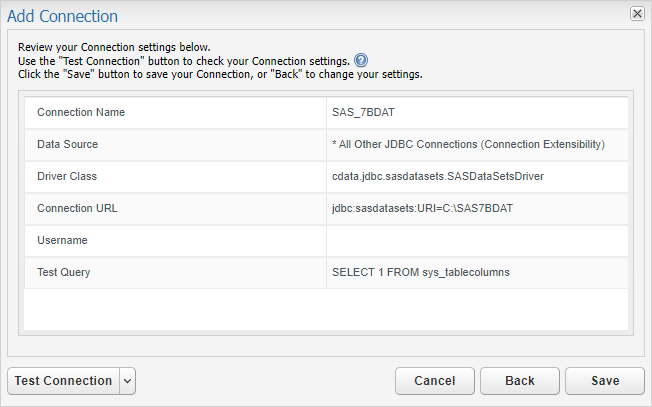Click the Add Connection dialog title
The width and height of the screenshot is (652, 407).
[x=62, y=16]
